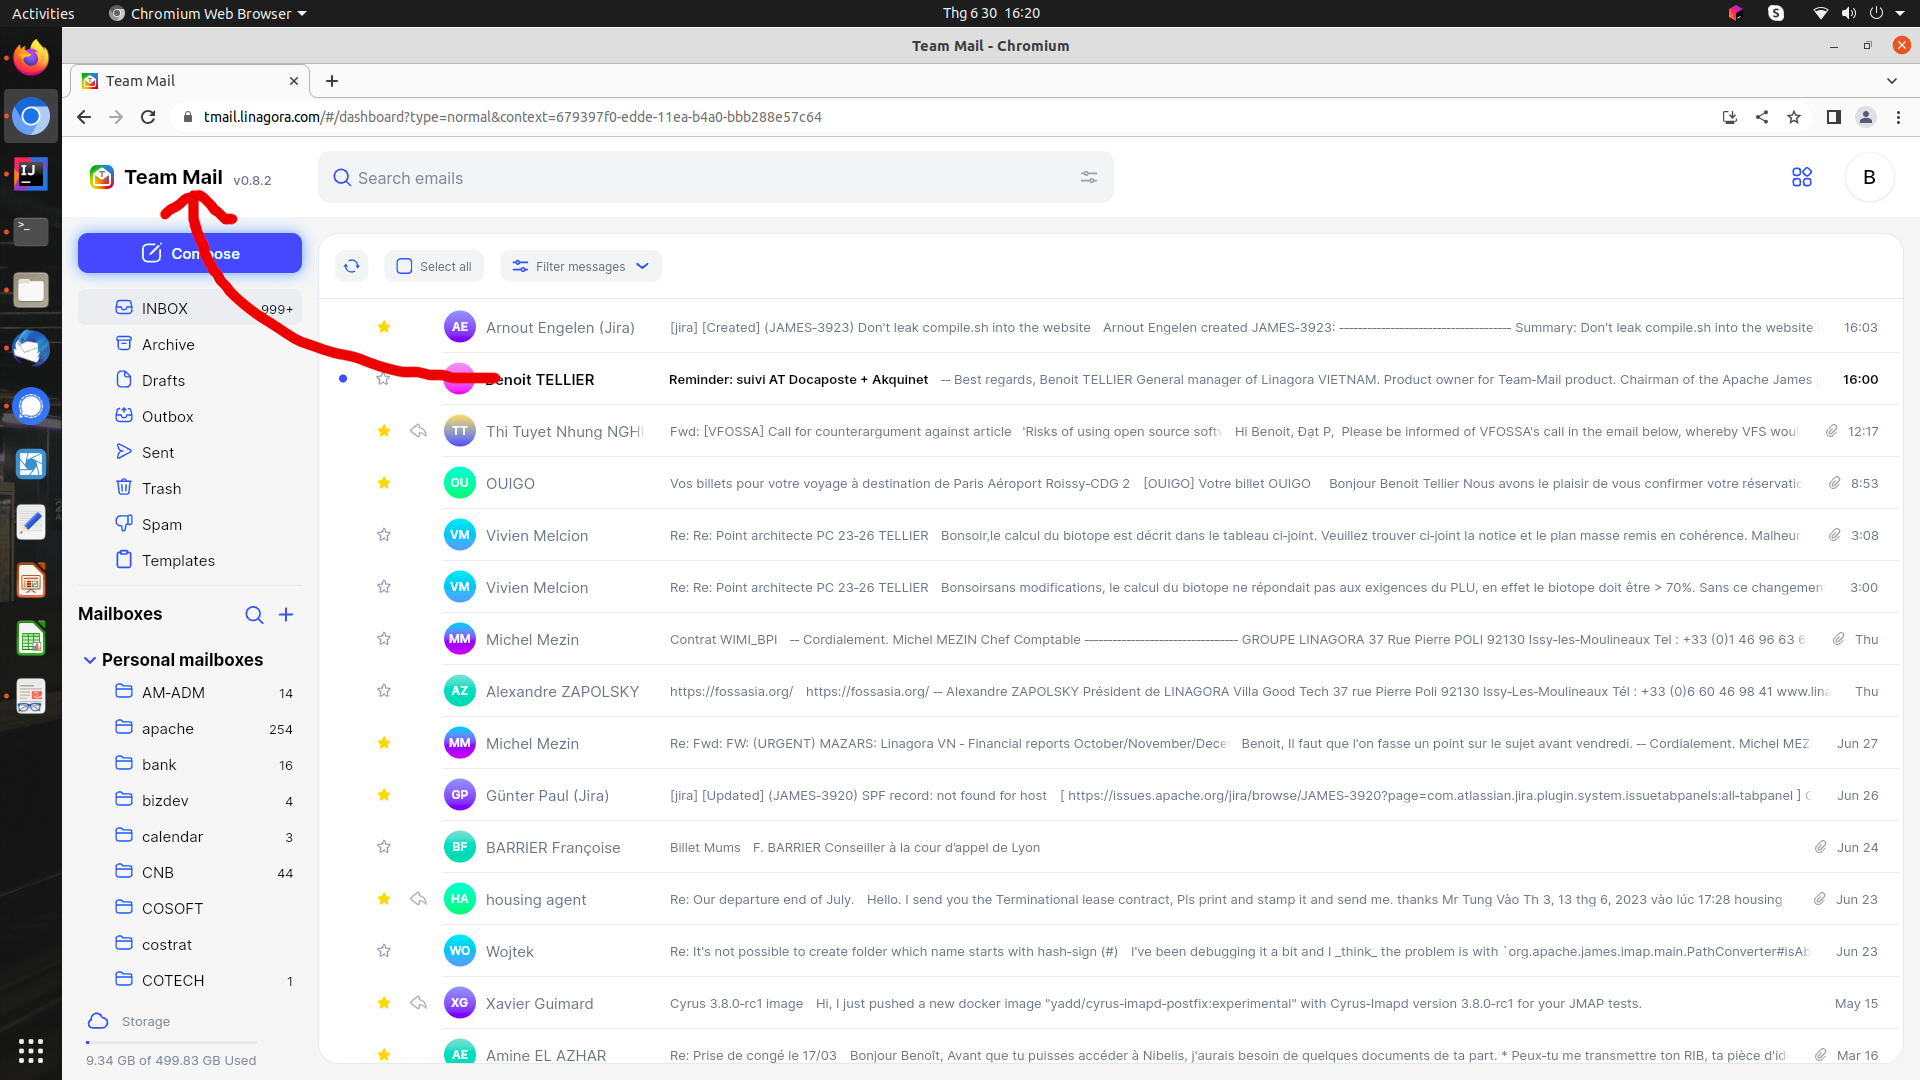Viewport: 1920px width, 1080px height.
Task: Click inside the Search emails field
Action: click(700, 177)
